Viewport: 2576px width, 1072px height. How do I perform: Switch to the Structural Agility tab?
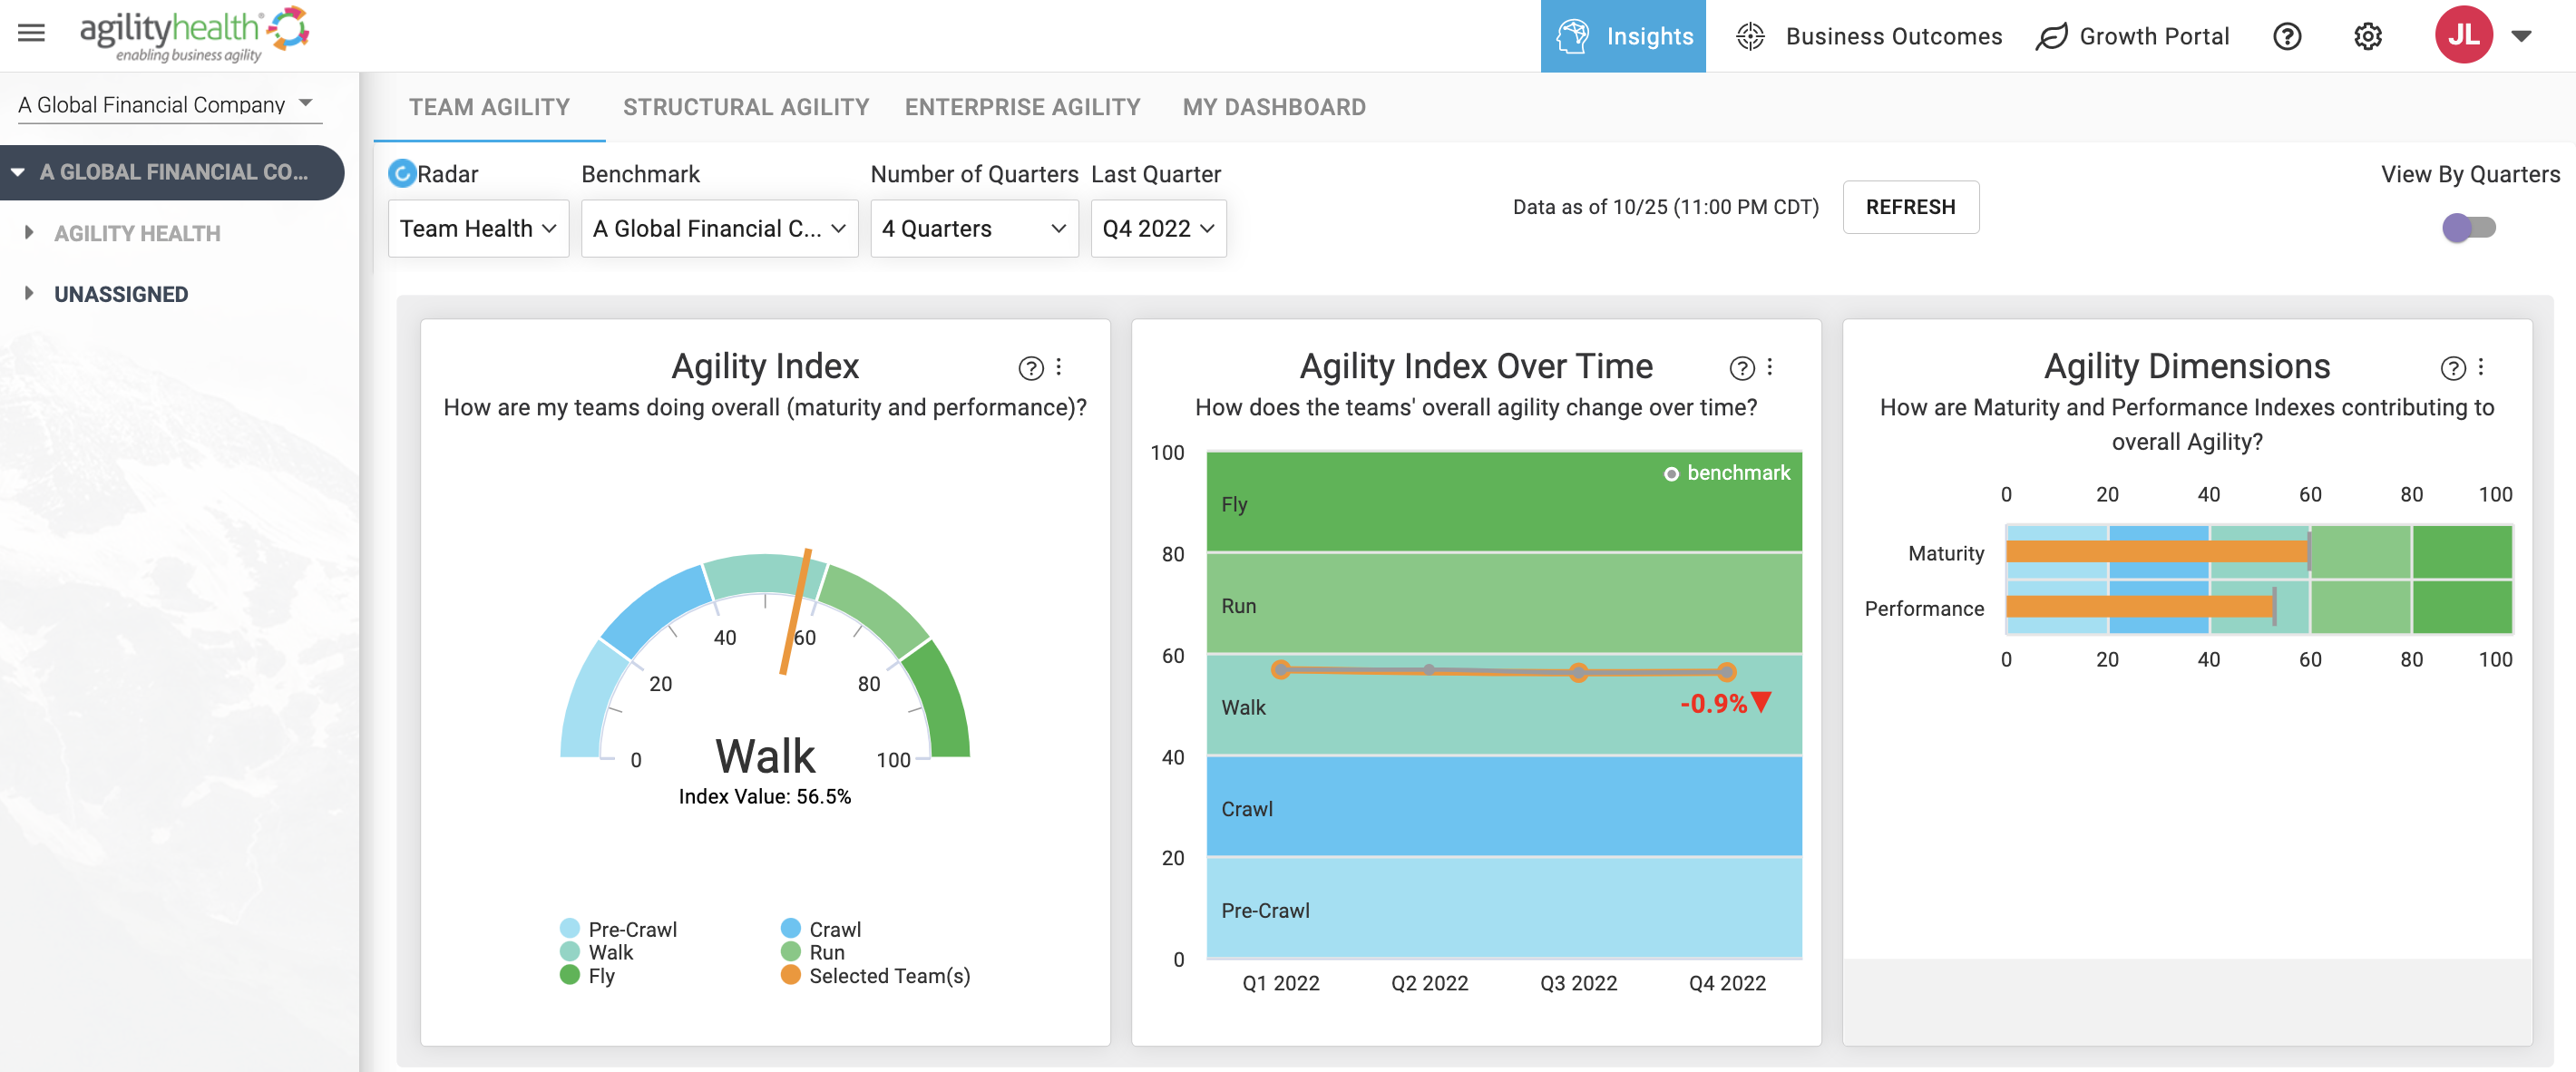[746, 107]
